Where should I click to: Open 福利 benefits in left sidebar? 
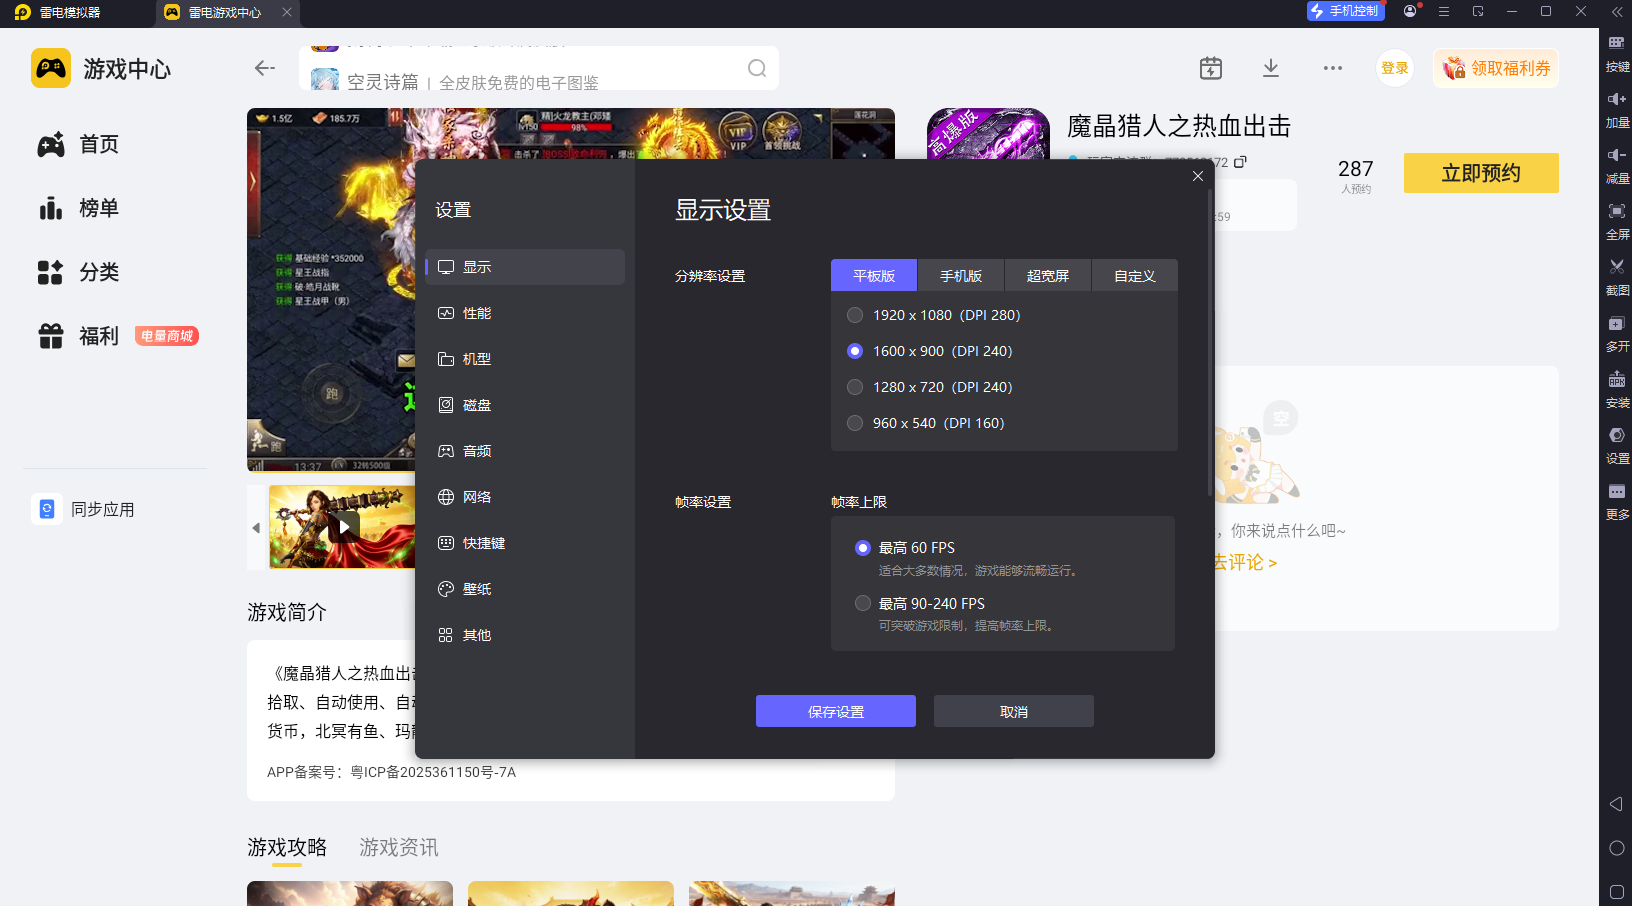pos(78,336)
